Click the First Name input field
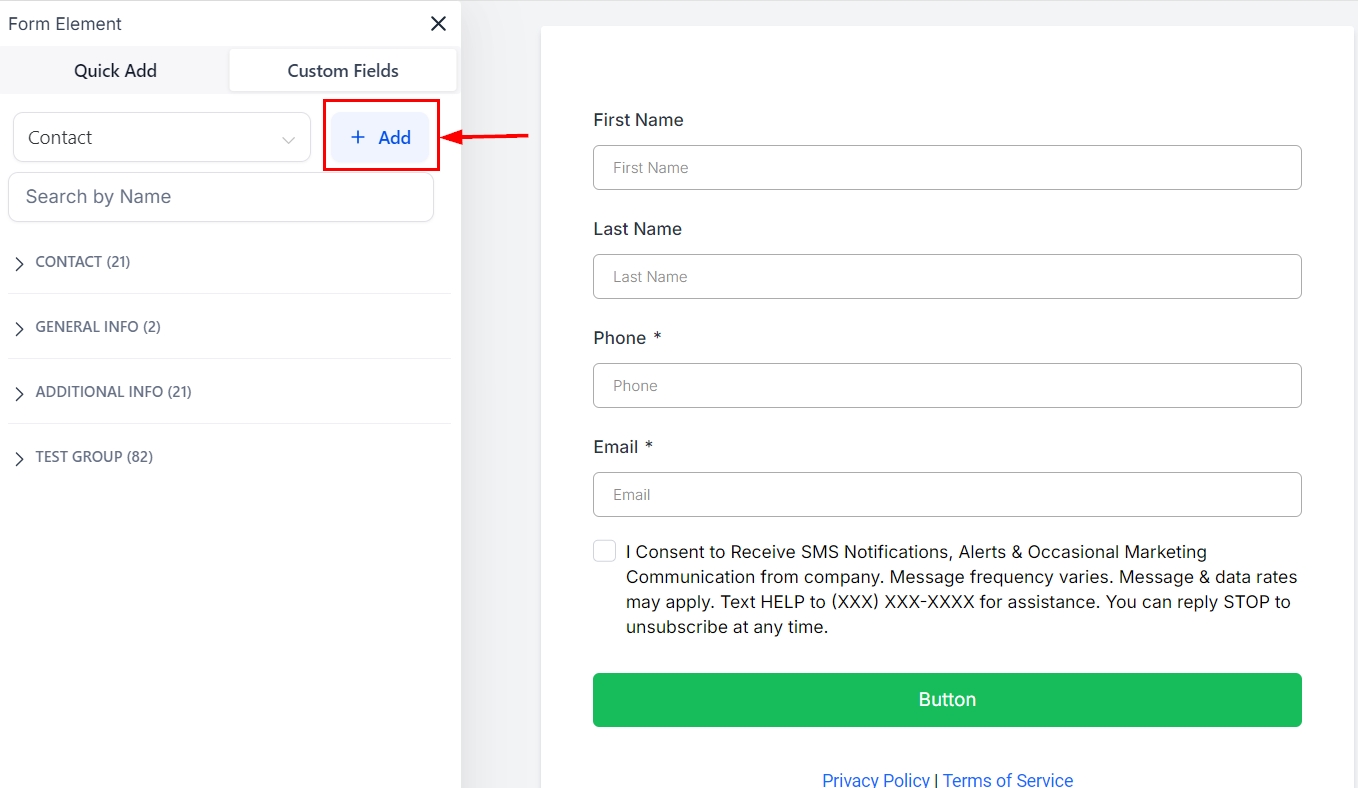This screenshot has width=1358, height=788. [x=946, y=168]
